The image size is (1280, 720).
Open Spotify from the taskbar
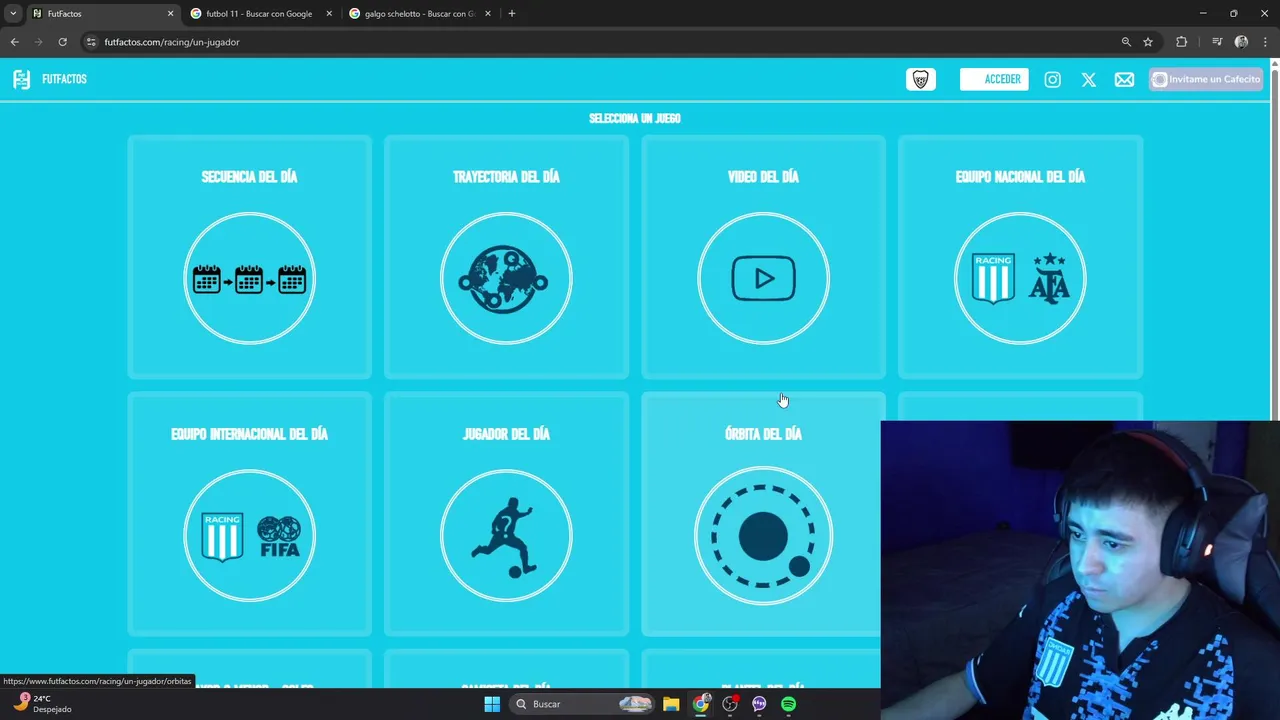tap(788, 704)
